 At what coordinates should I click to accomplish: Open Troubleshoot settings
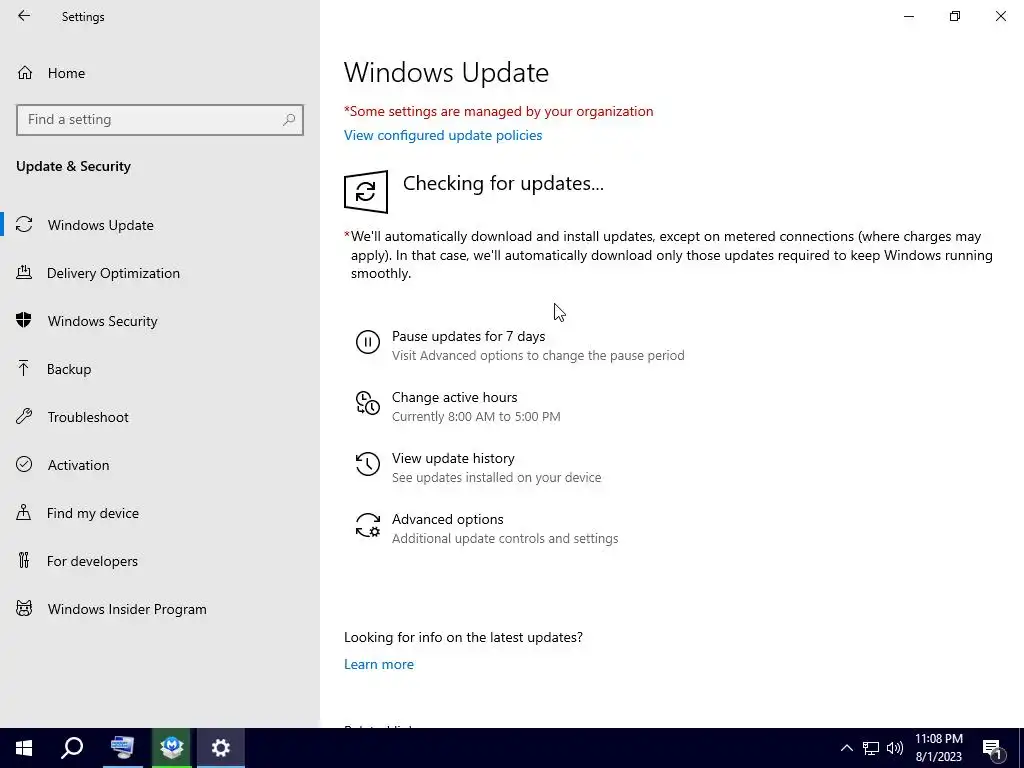88,417
